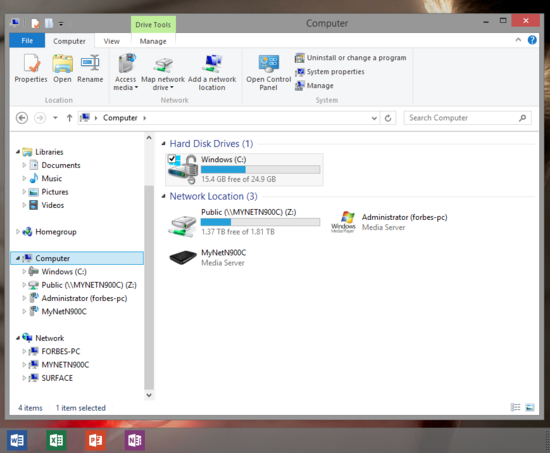Expand the Homegroup tree node
550x453 pixels.
[18, 232]
